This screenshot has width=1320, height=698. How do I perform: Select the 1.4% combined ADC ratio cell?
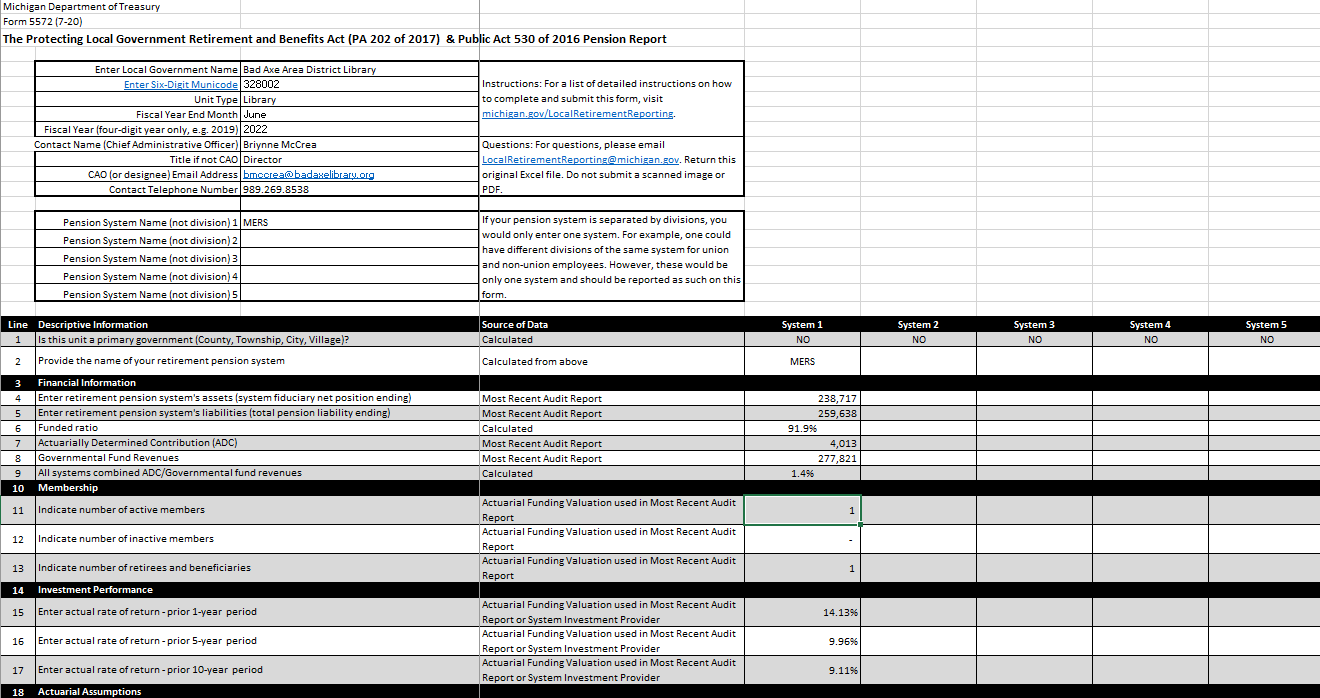tap(802, 473)
